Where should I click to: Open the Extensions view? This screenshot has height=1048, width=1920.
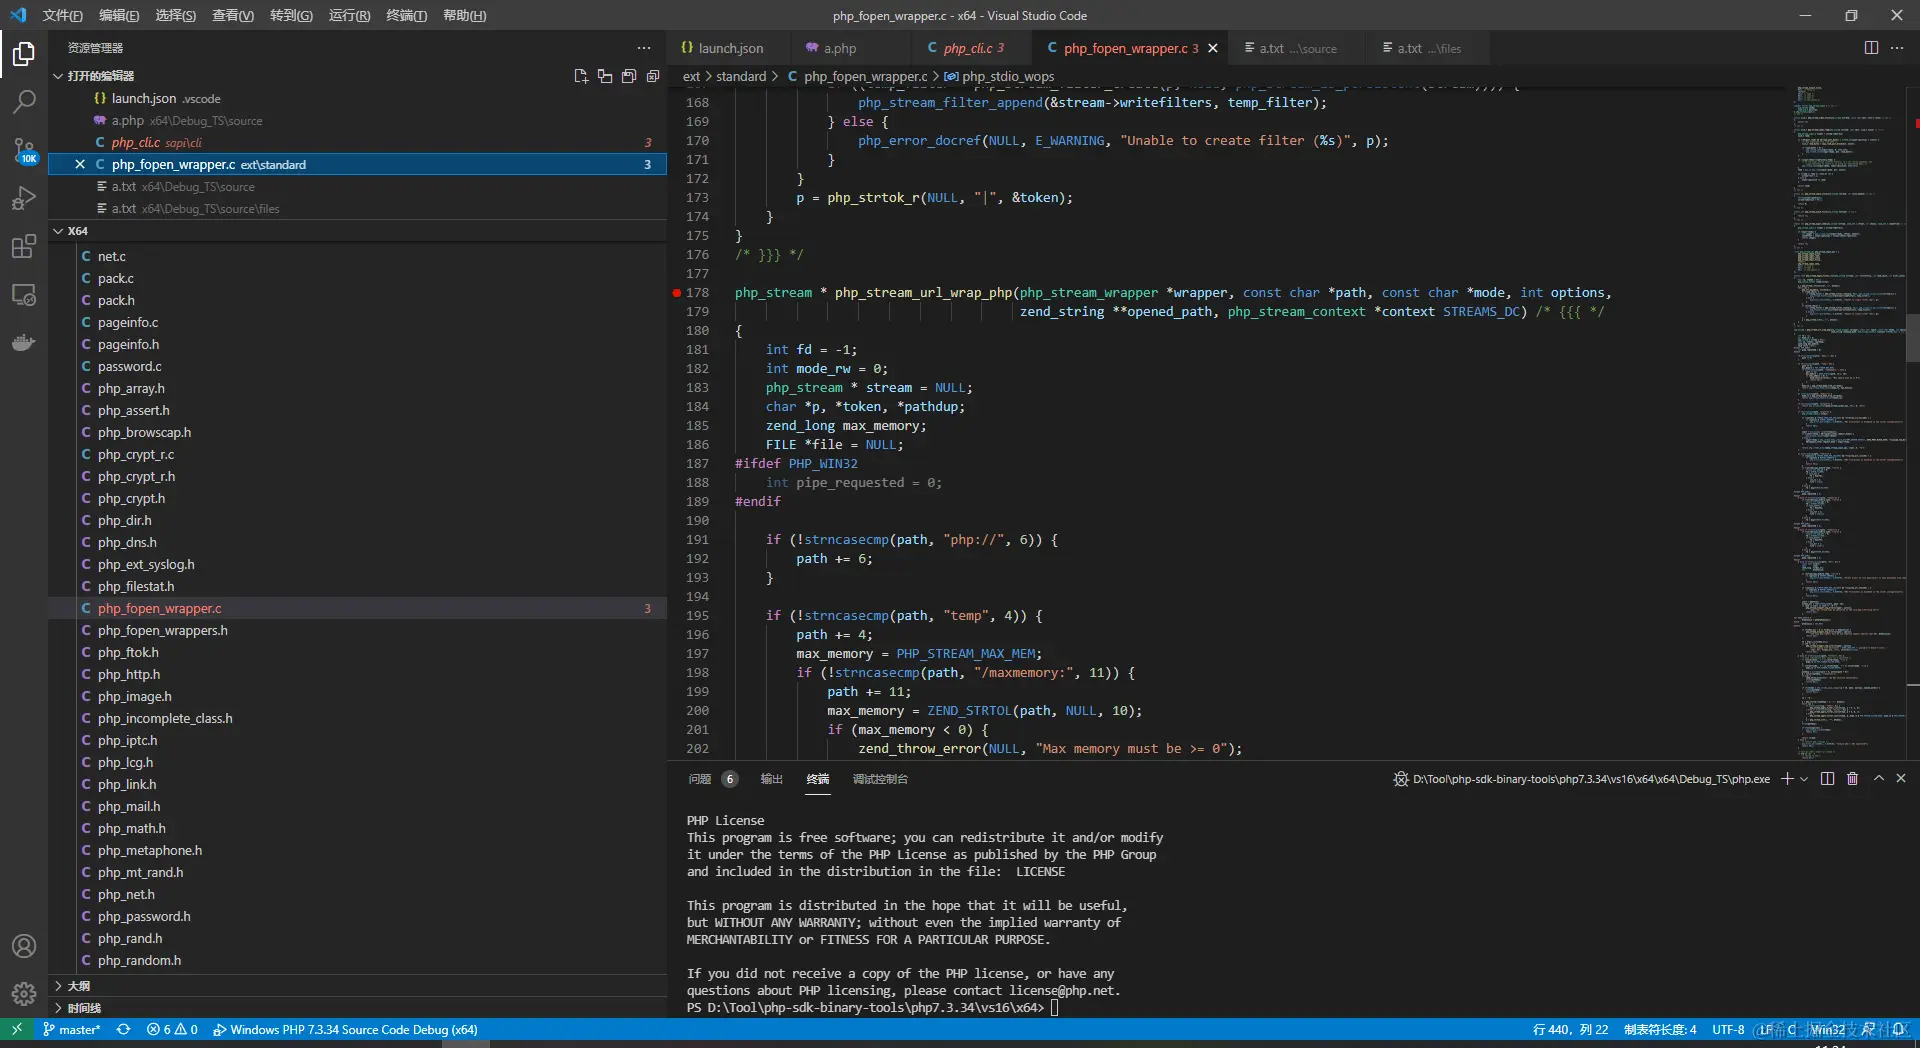pyautogui.click(x=24, y=247)
